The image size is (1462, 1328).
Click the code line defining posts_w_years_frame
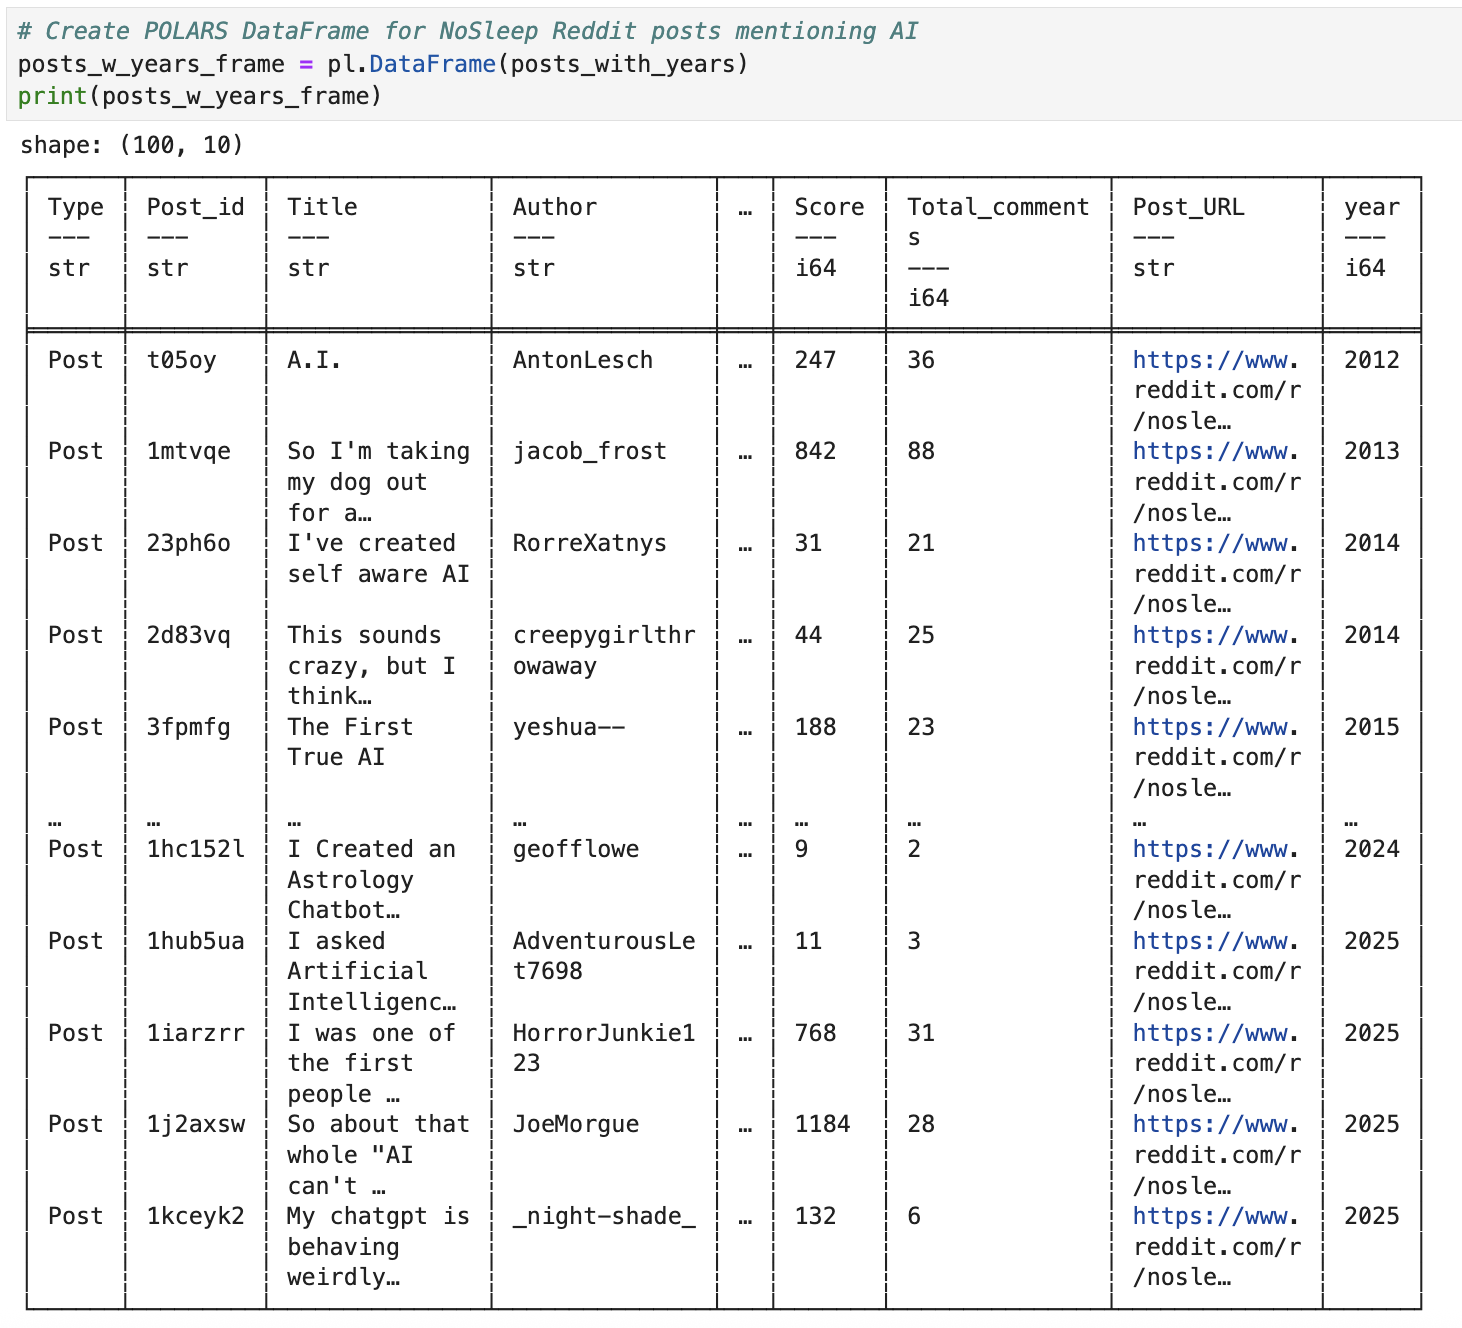[383, 65]
